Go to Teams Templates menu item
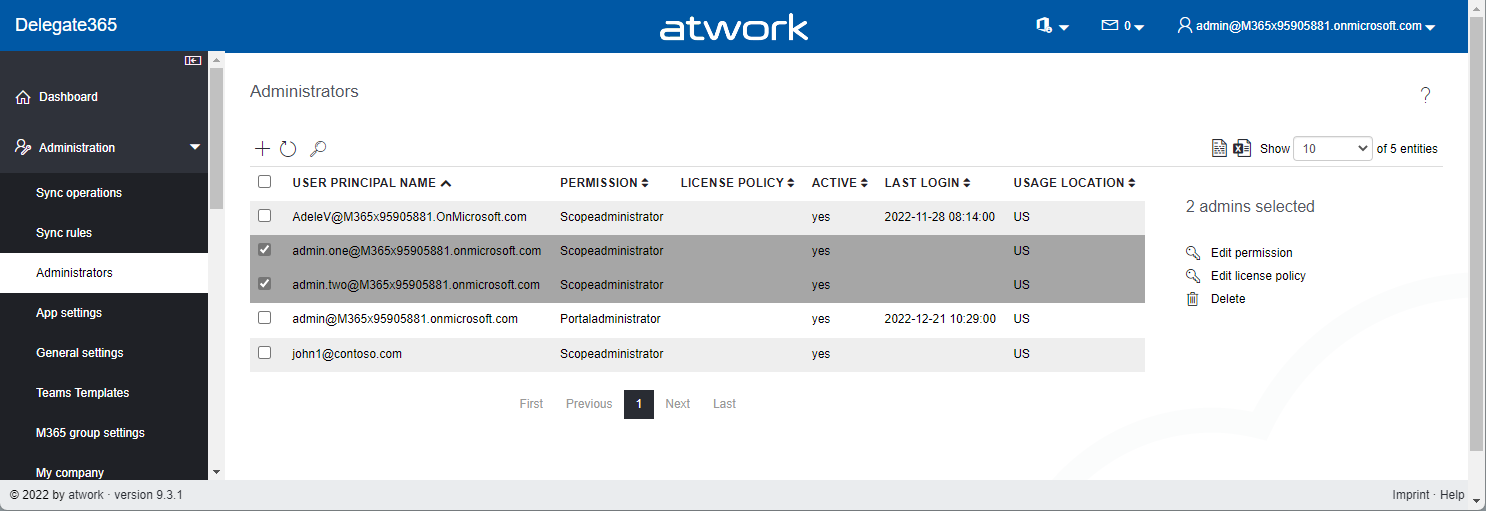 click(82, 393)
